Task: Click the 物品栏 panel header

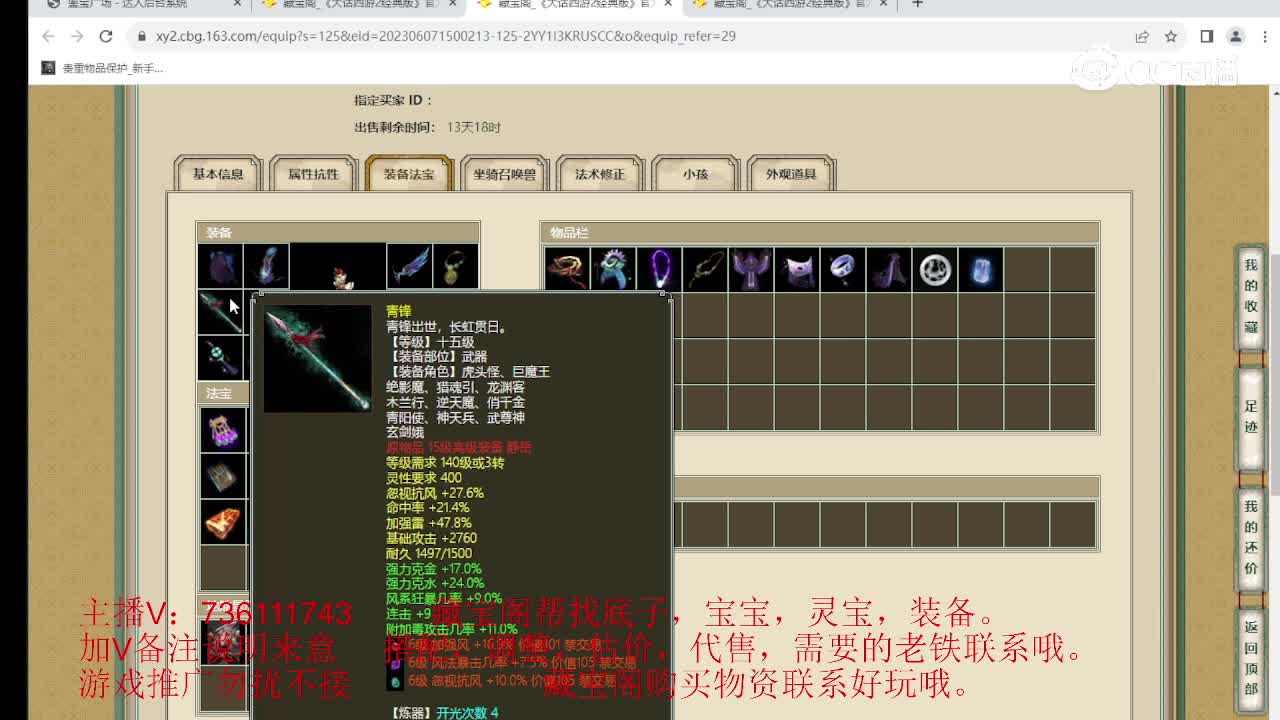Action: coord(820,232)
